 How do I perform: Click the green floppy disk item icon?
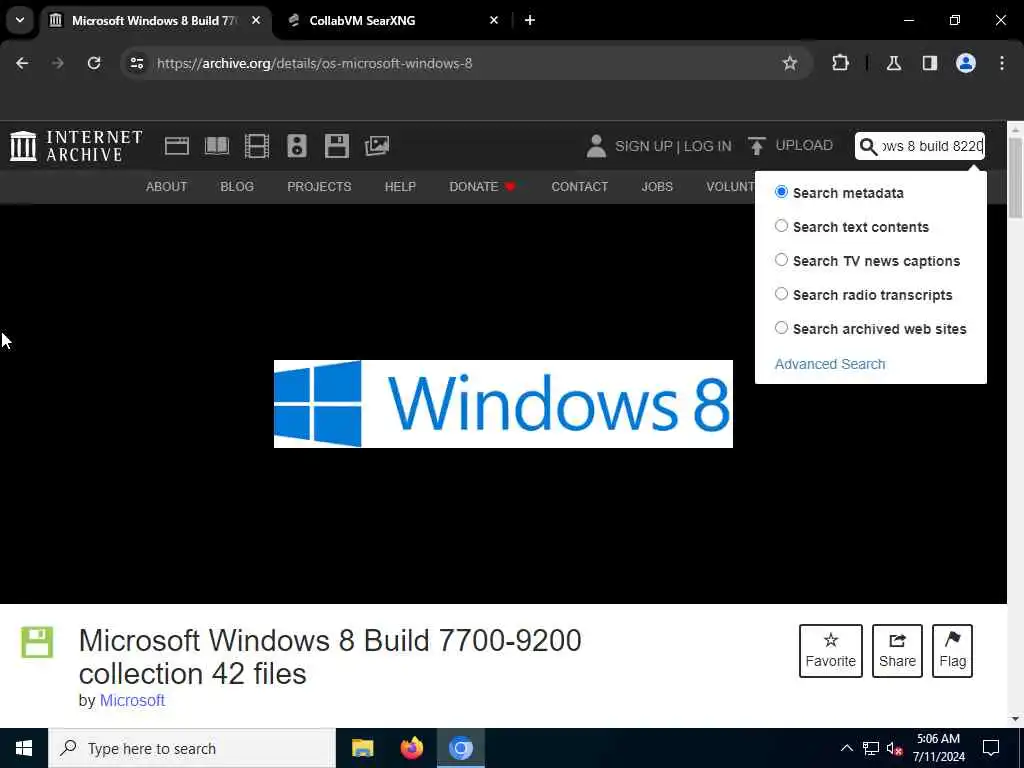[x=37, y=642]
